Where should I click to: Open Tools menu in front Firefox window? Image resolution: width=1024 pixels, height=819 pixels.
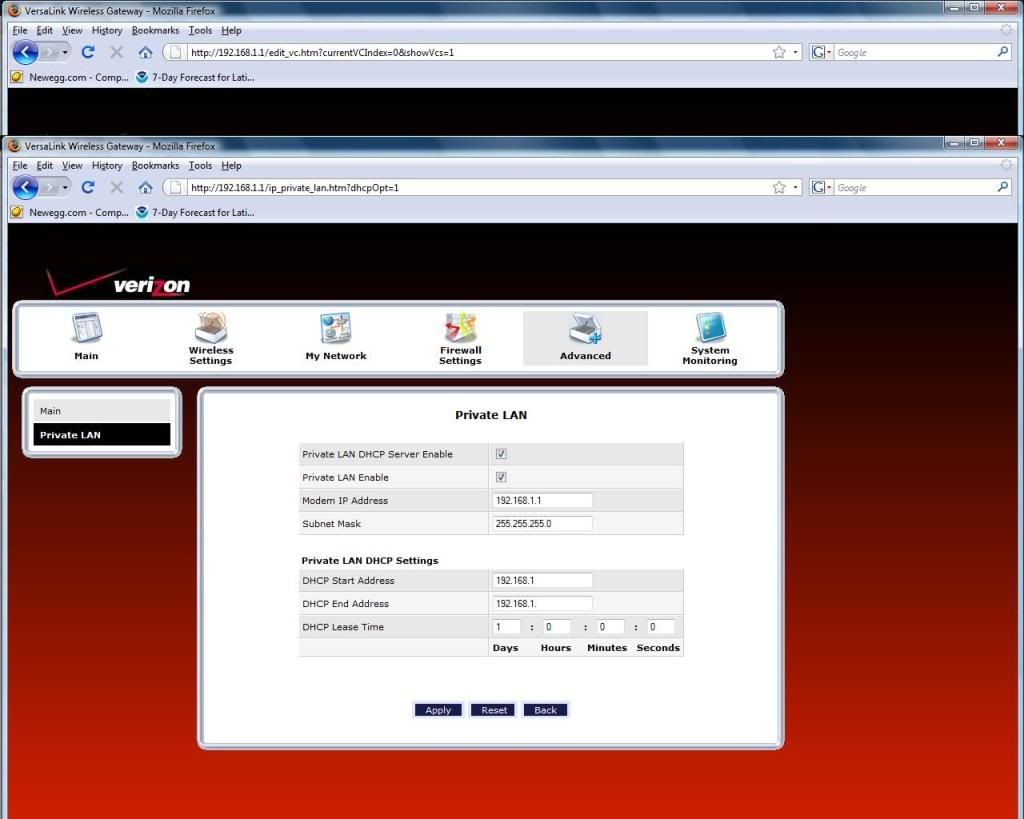click(200, 166)
